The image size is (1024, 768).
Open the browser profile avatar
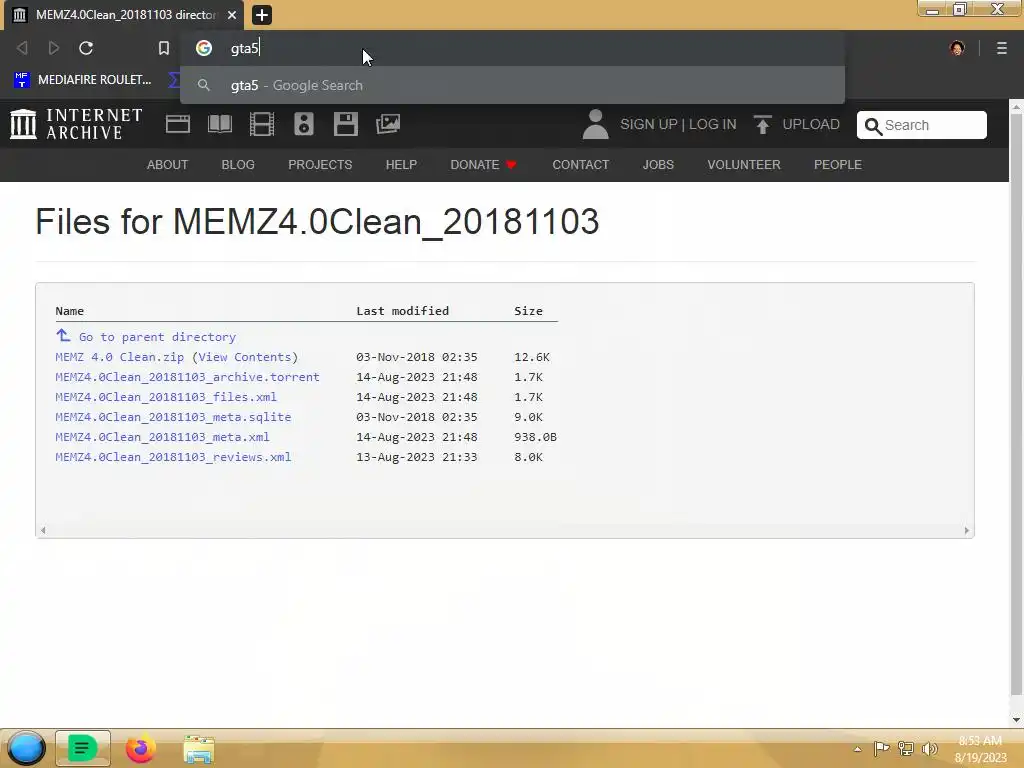pyautogui.click(x=957, y=48)
